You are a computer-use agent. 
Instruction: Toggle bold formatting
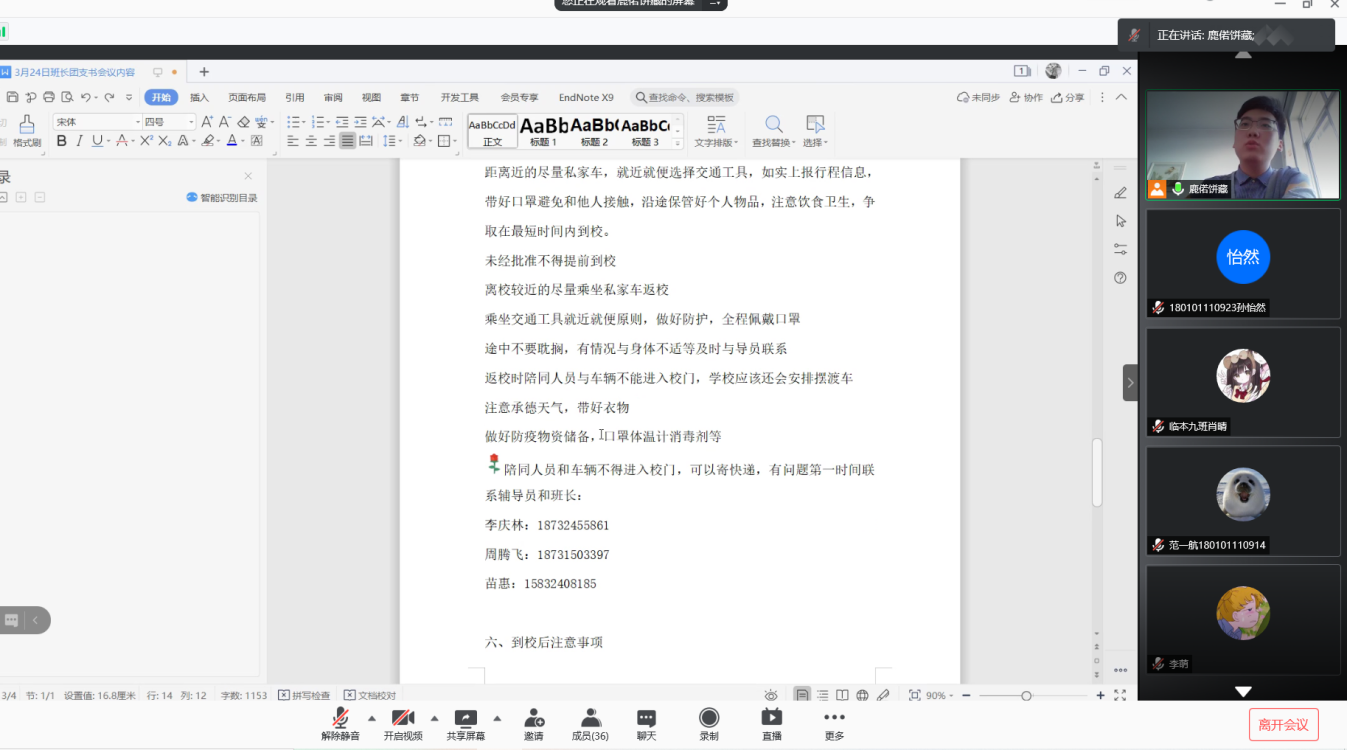pos(61,141)
